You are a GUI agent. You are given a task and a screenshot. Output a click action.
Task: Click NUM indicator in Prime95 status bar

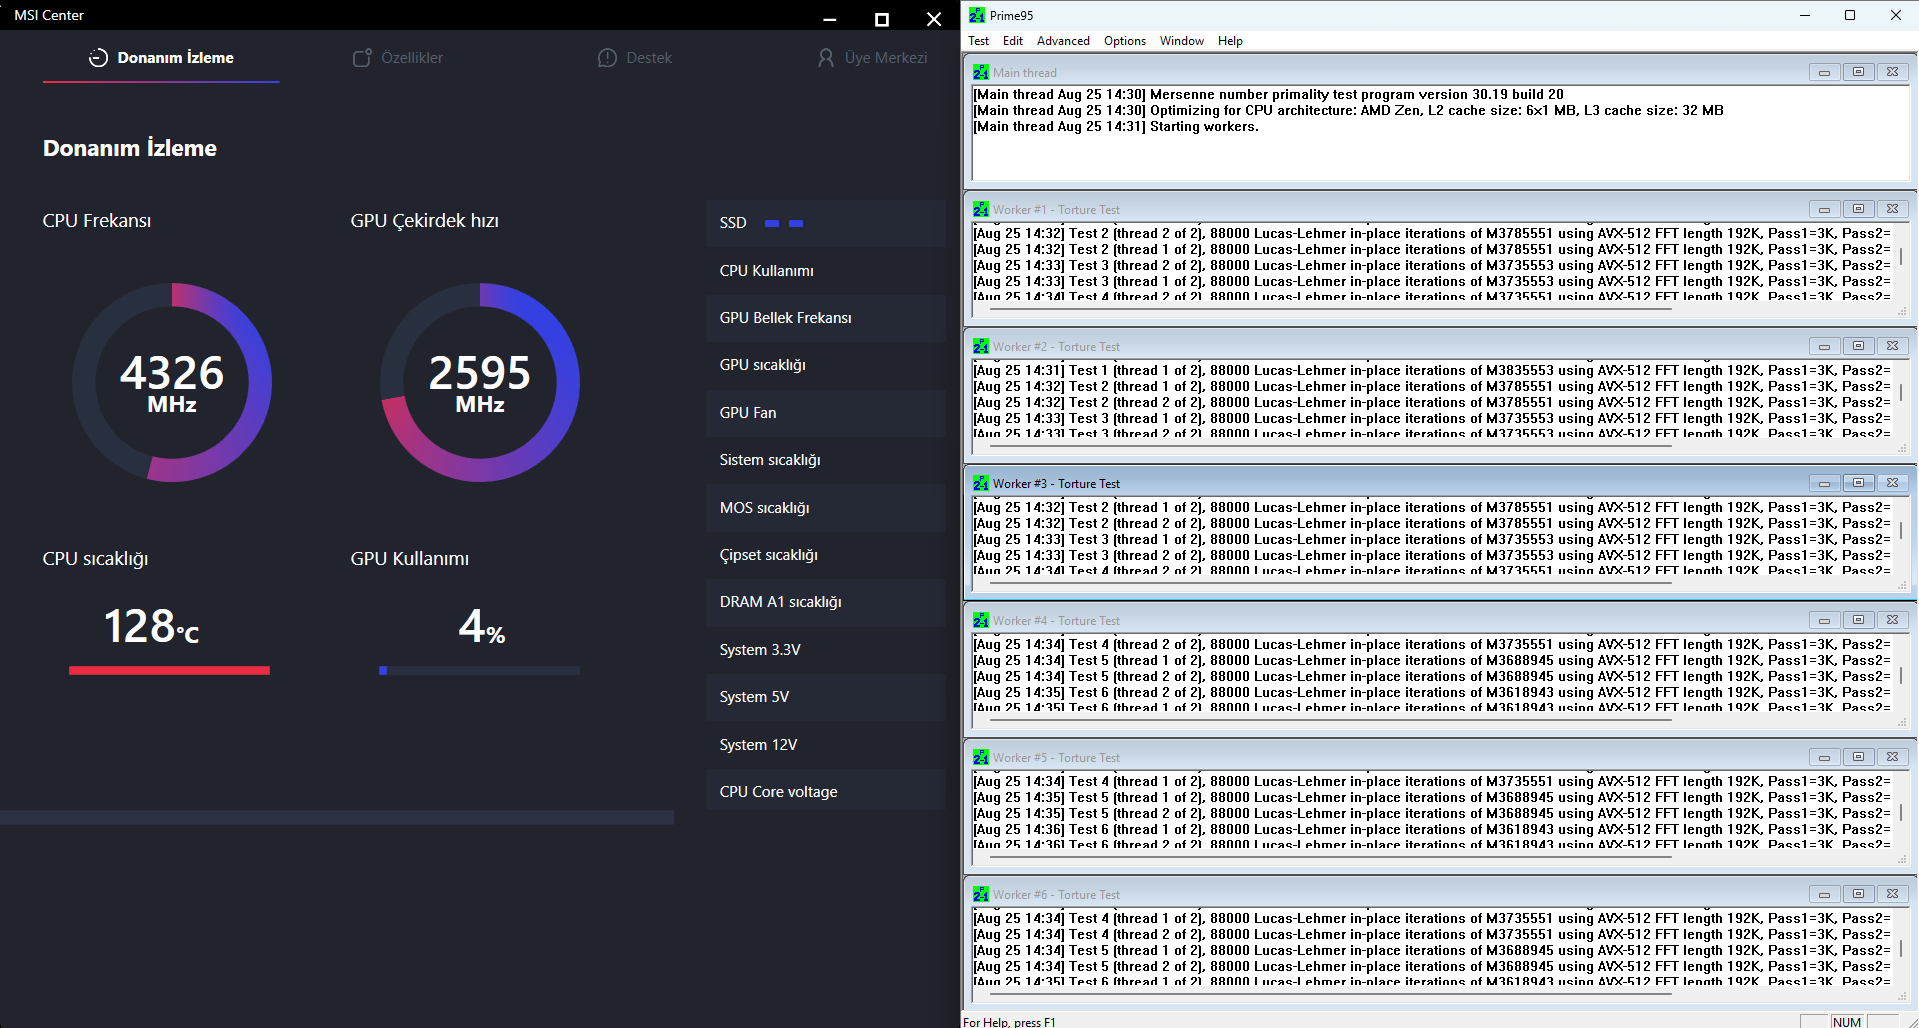[x=1847, y=1021]
